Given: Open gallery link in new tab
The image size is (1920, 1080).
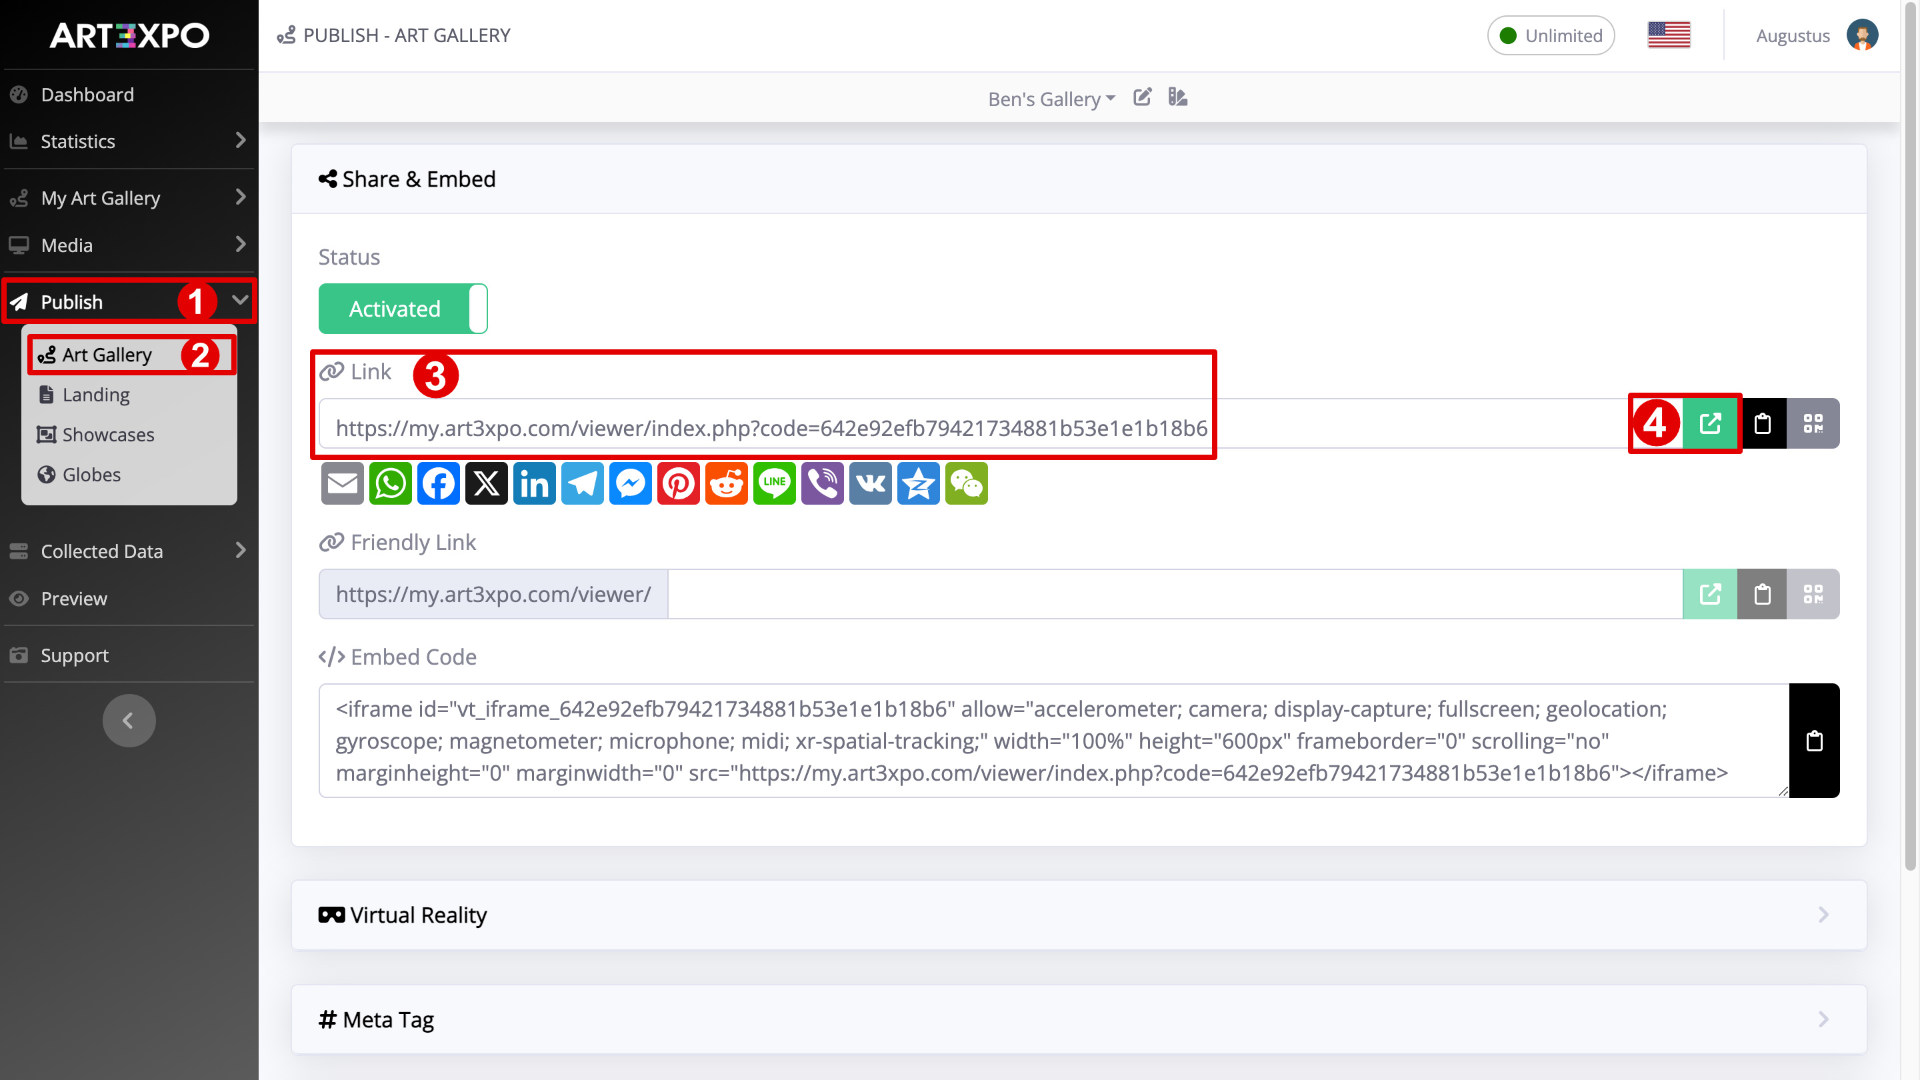Looking at the screenshot, I should [x=1710, y=424].
